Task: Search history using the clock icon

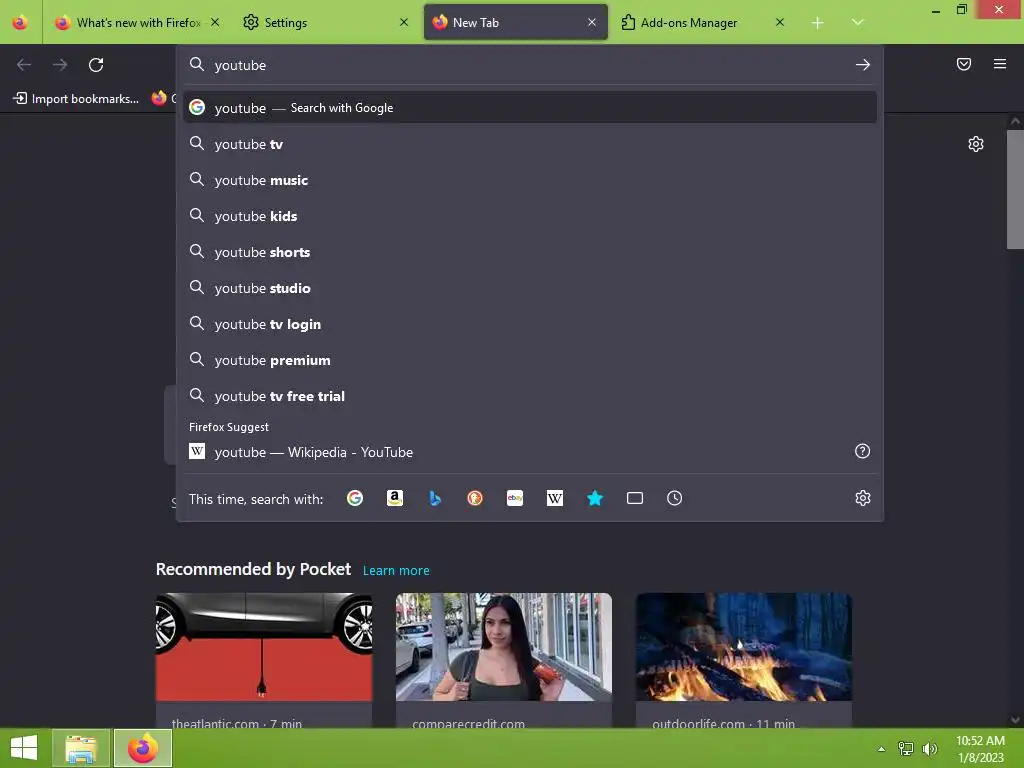Action: pos(675,498)
